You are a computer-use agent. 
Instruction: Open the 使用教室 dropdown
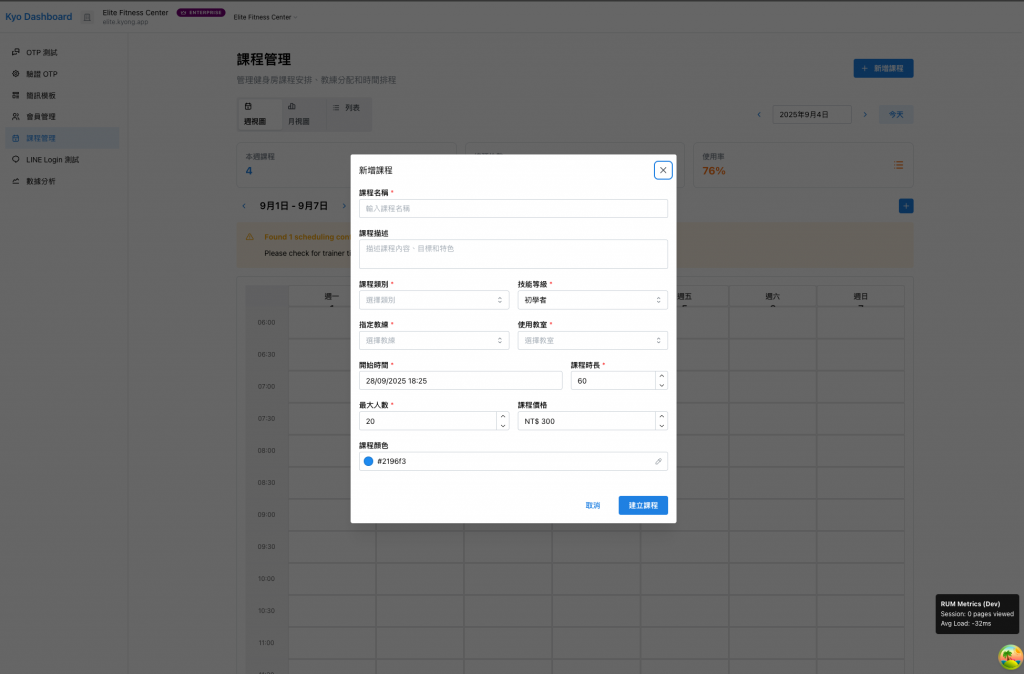(x=592, y=340)
